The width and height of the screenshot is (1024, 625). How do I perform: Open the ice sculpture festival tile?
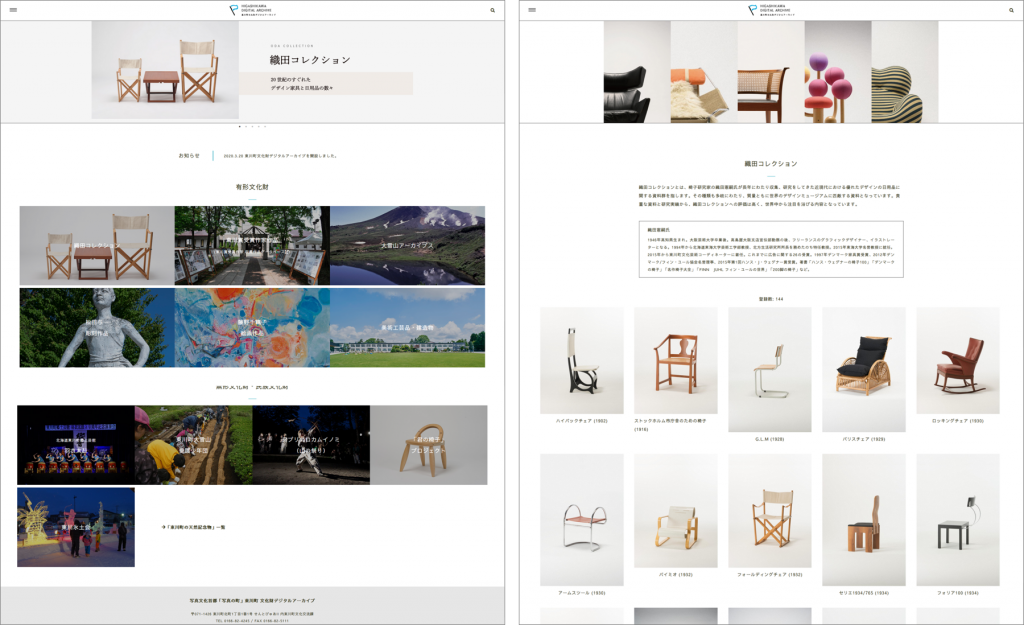tap(76, 527)
